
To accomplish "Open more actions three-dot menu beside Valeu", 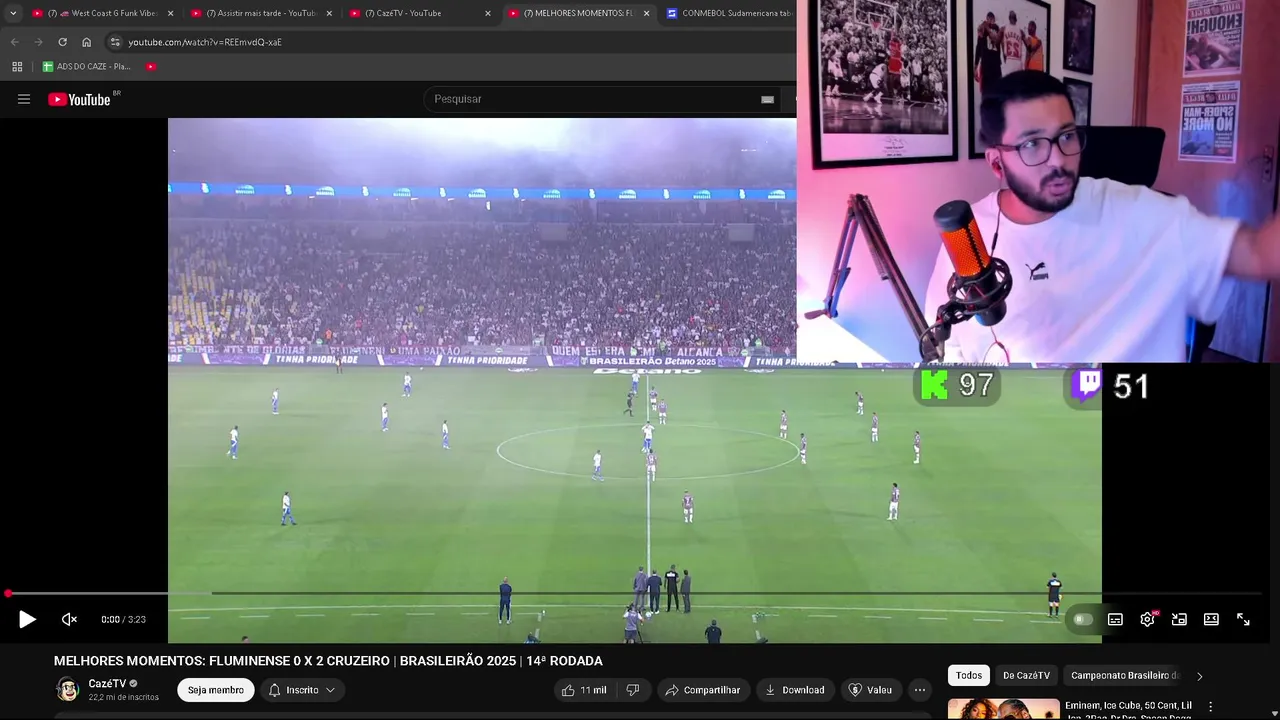I will pyautogui.click(x=920, y=690).
